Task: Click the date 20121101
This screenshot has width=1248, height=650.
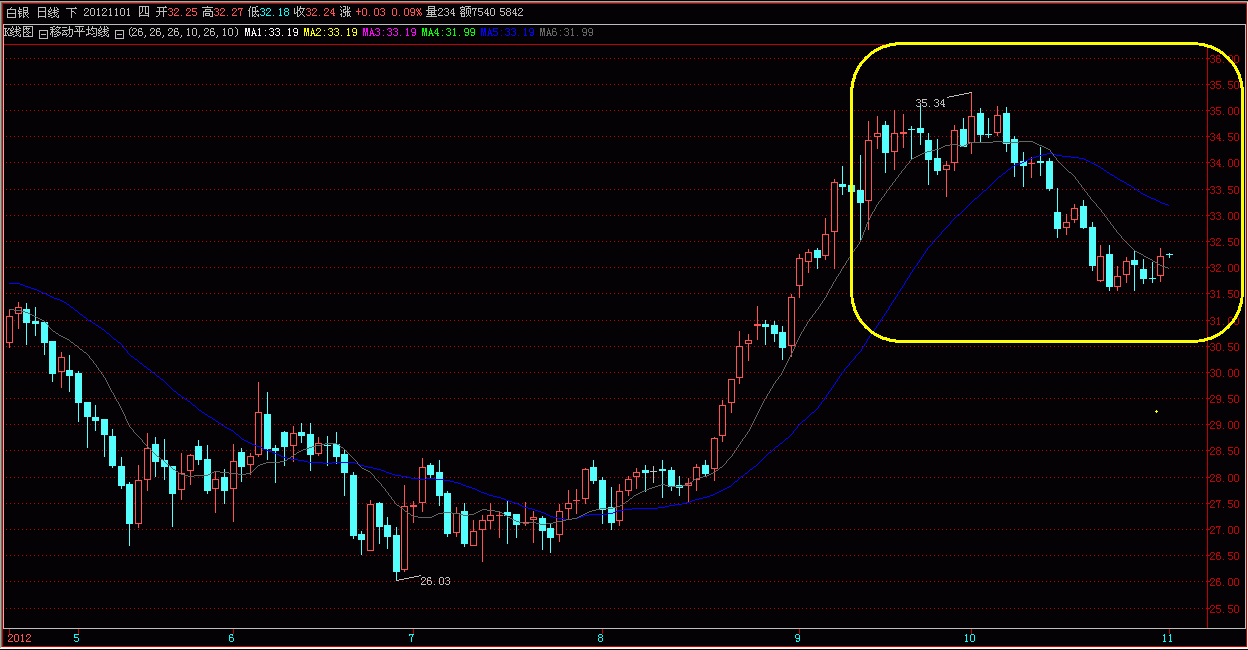Action: (109, 12)
